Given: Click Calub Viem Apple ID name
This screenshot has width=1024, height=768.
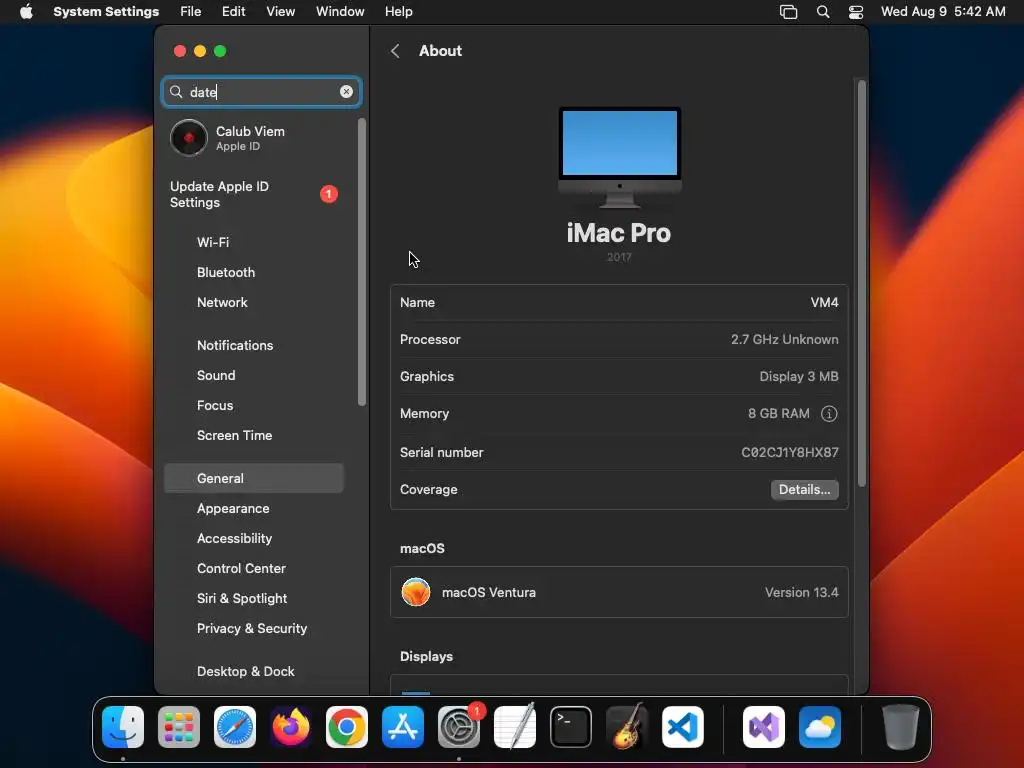Looking at the screenshot, I should (x=250, y=131).
